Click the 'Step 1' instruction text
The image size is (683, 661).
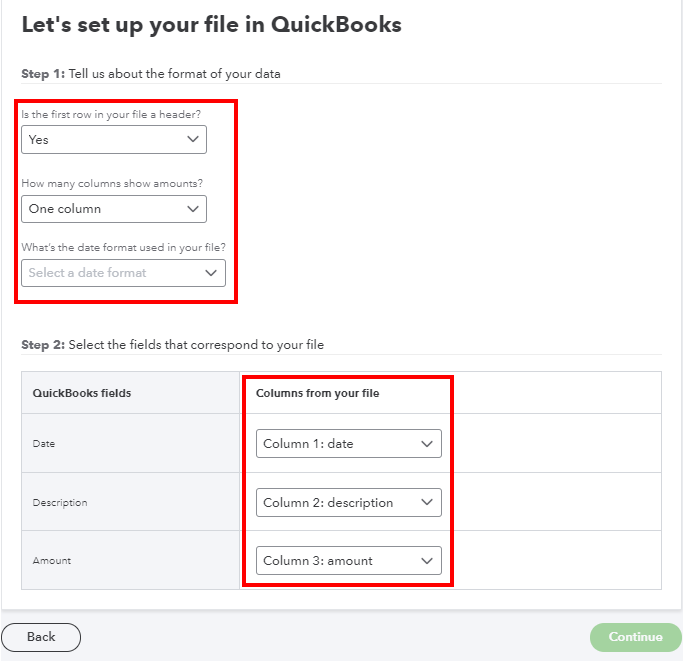(151, 74)
